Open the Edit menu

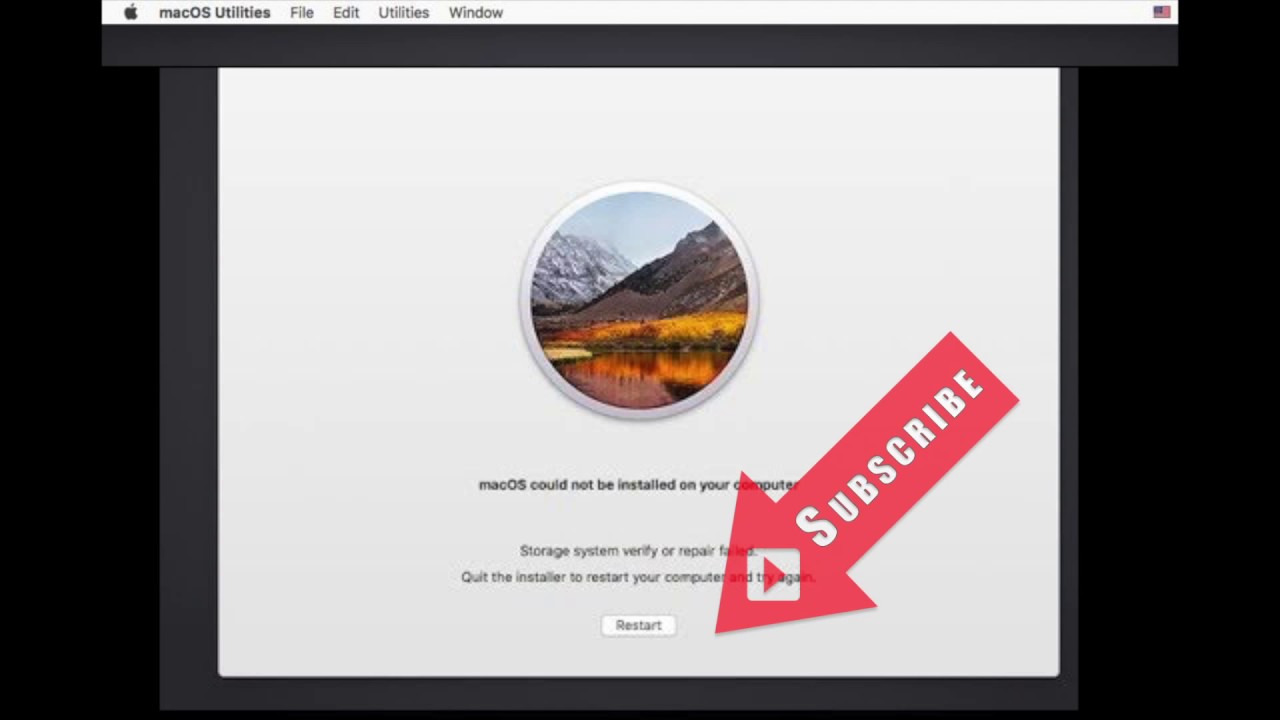click(x=346, y=12)
